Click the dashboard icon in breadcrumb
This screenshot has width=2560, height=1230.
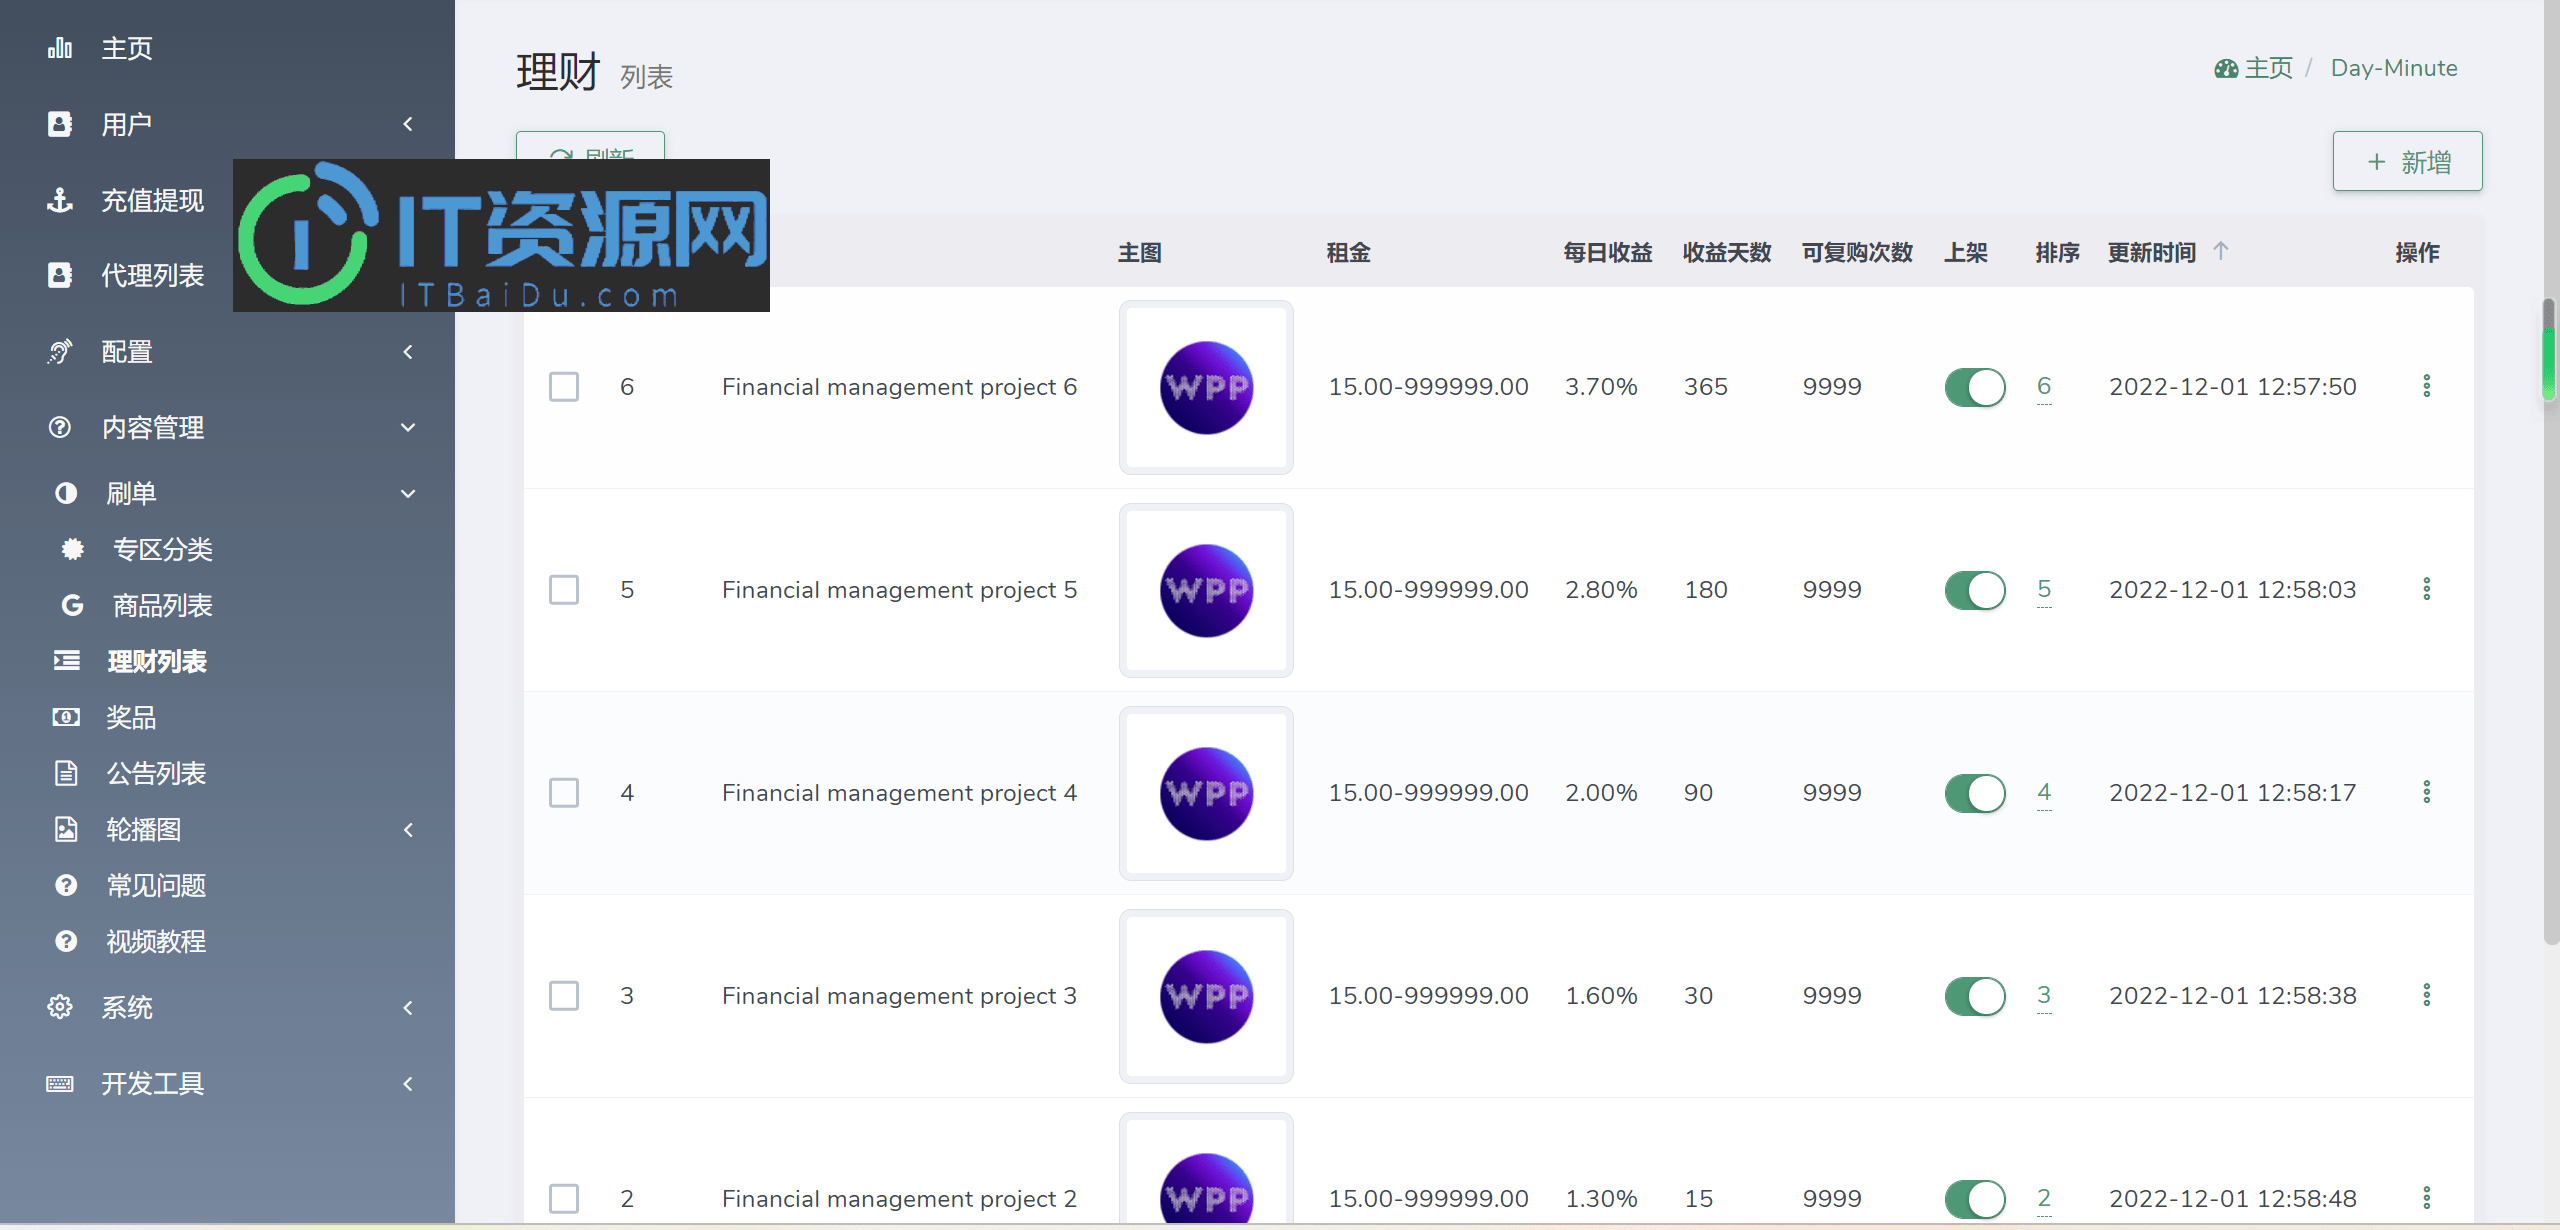2226,68
